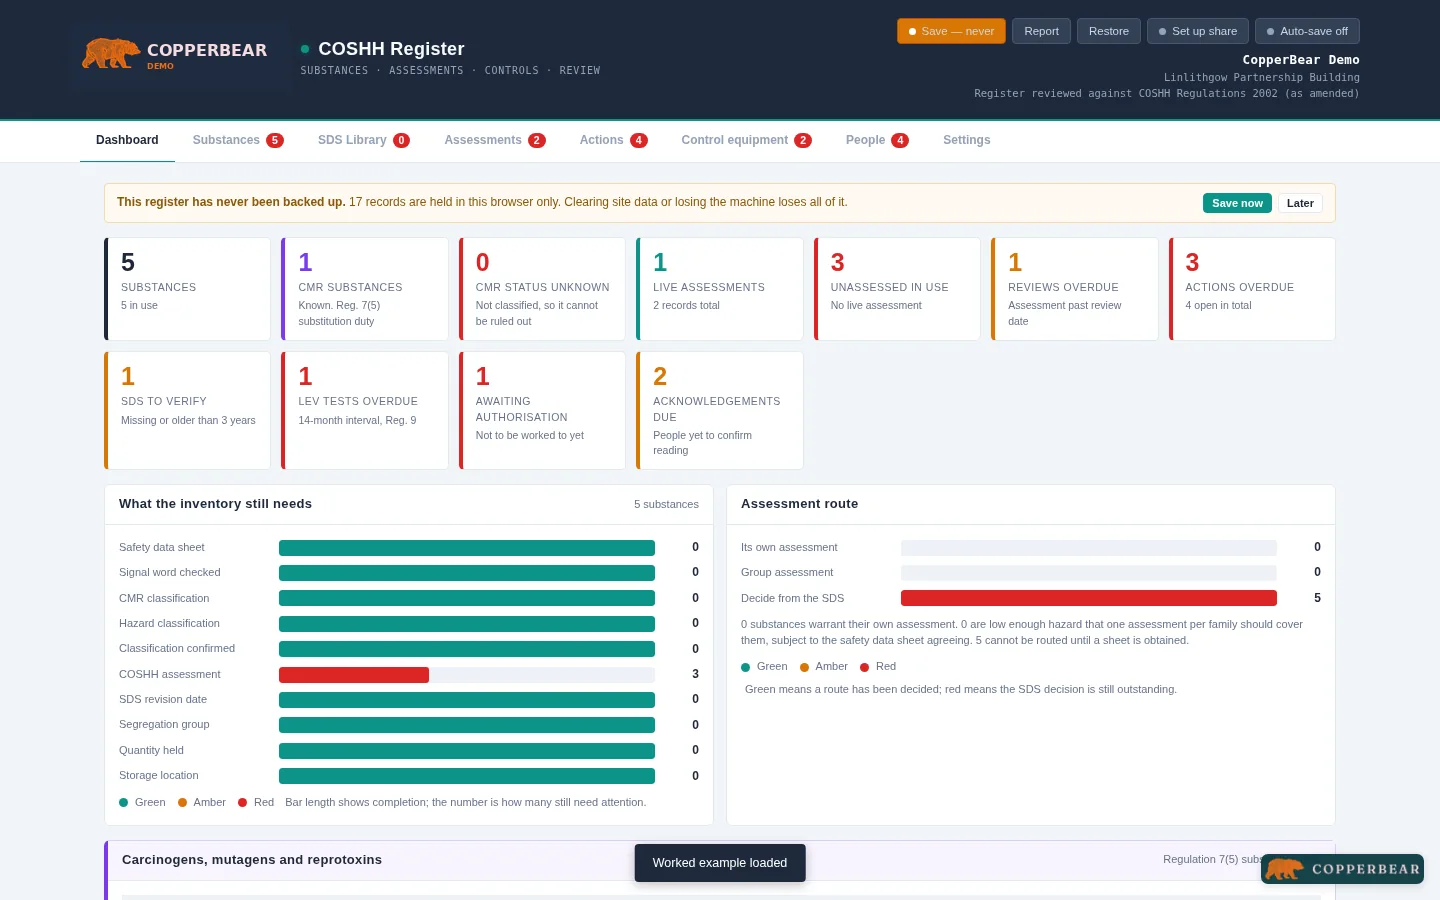Click the Storage location progress bar
This screenshot has height=900, width=1440.
pyautogui.click(x=467, y=776)
